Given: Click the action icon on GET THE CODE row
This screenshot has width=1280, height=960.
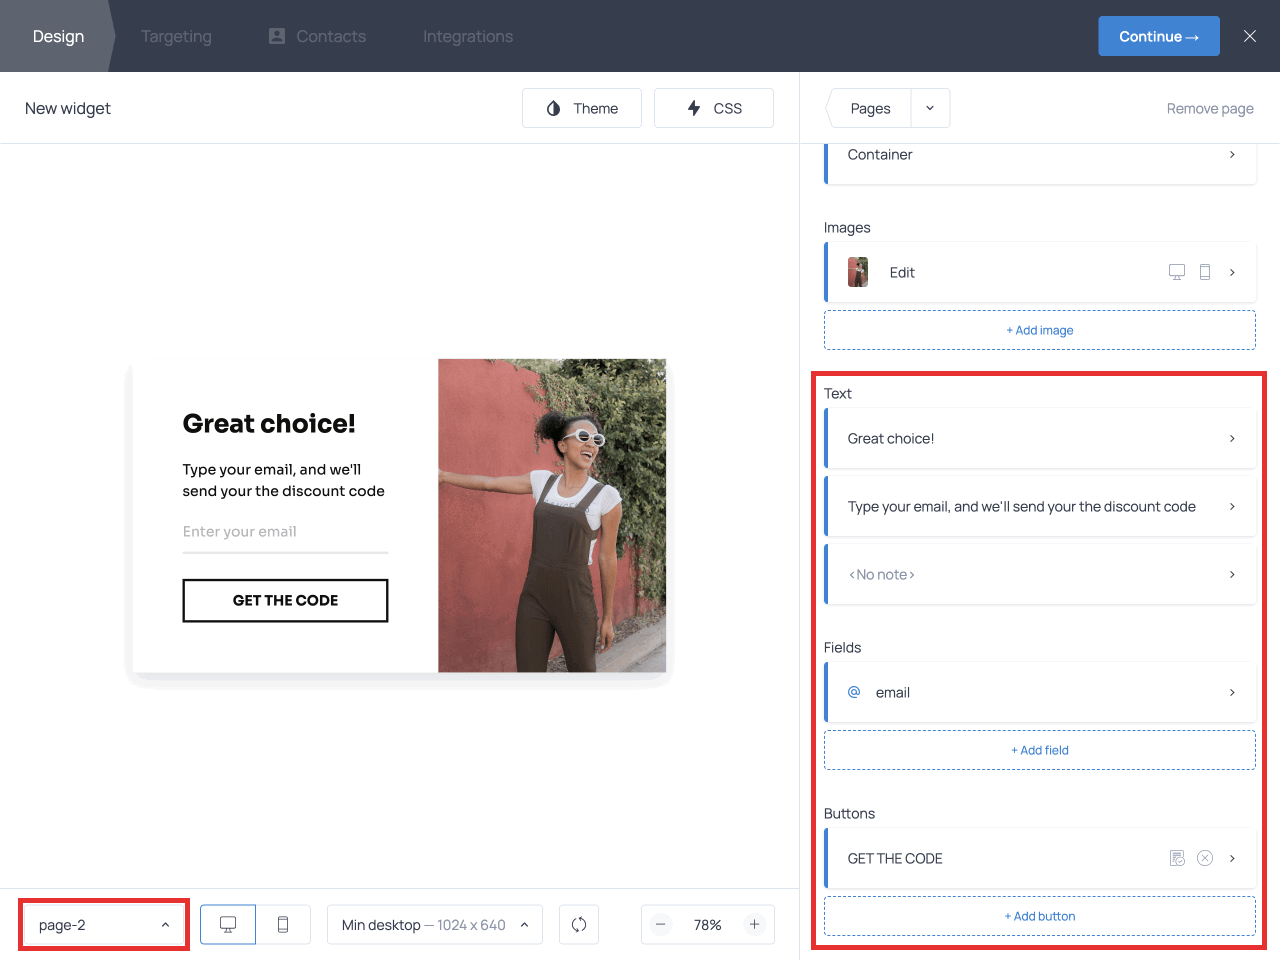Looking at the screenshot, I should pos(1177,858).
